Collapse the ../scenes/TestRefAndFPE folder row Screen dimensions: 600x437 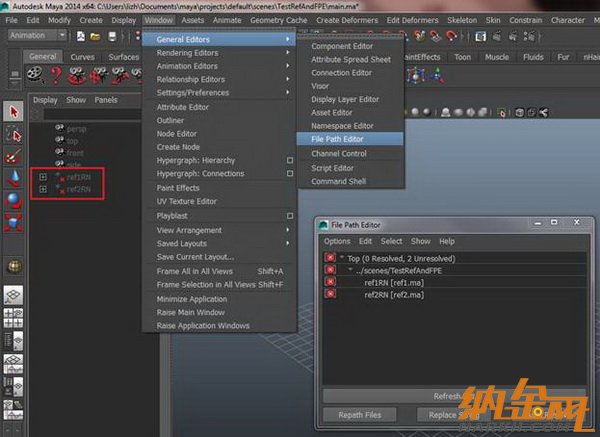[x=350, y=270]
